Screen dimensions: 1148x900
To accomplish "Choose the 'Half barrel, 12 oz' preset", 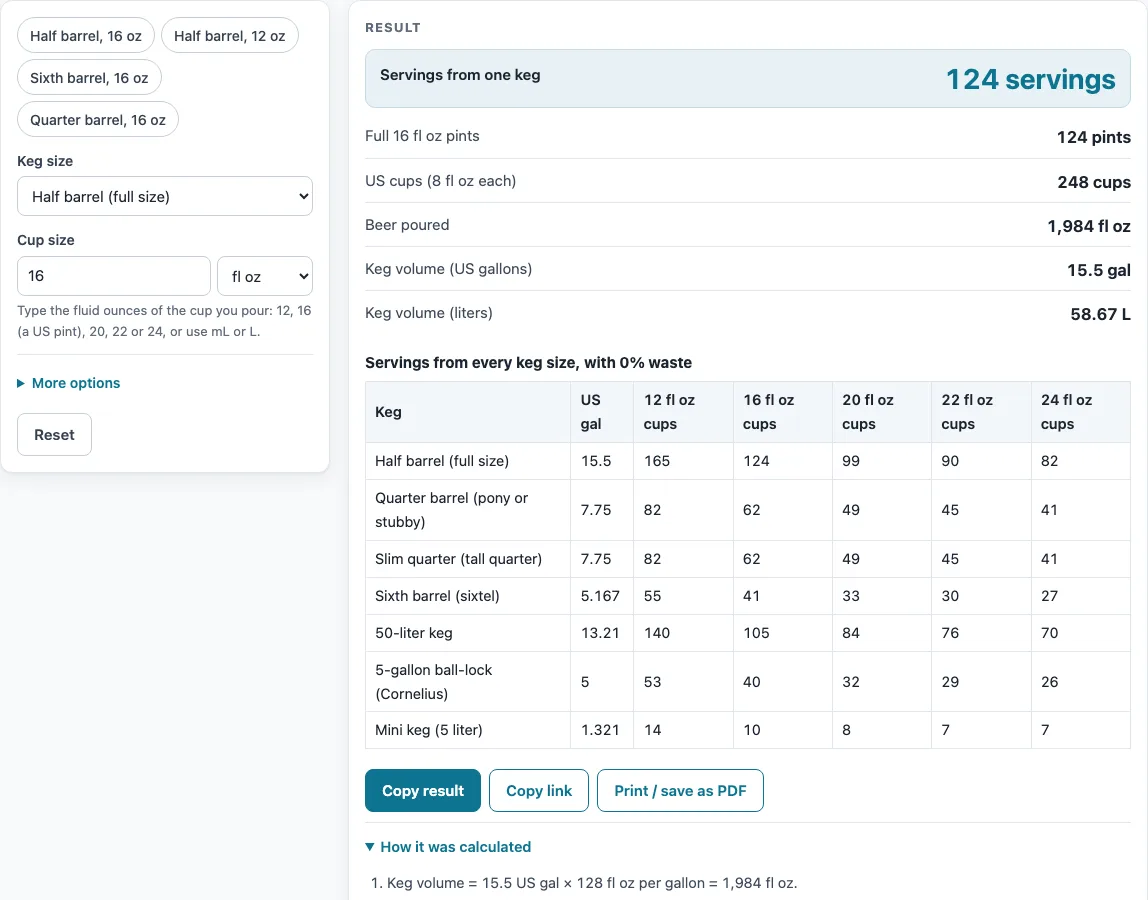I will pos(229,36).
